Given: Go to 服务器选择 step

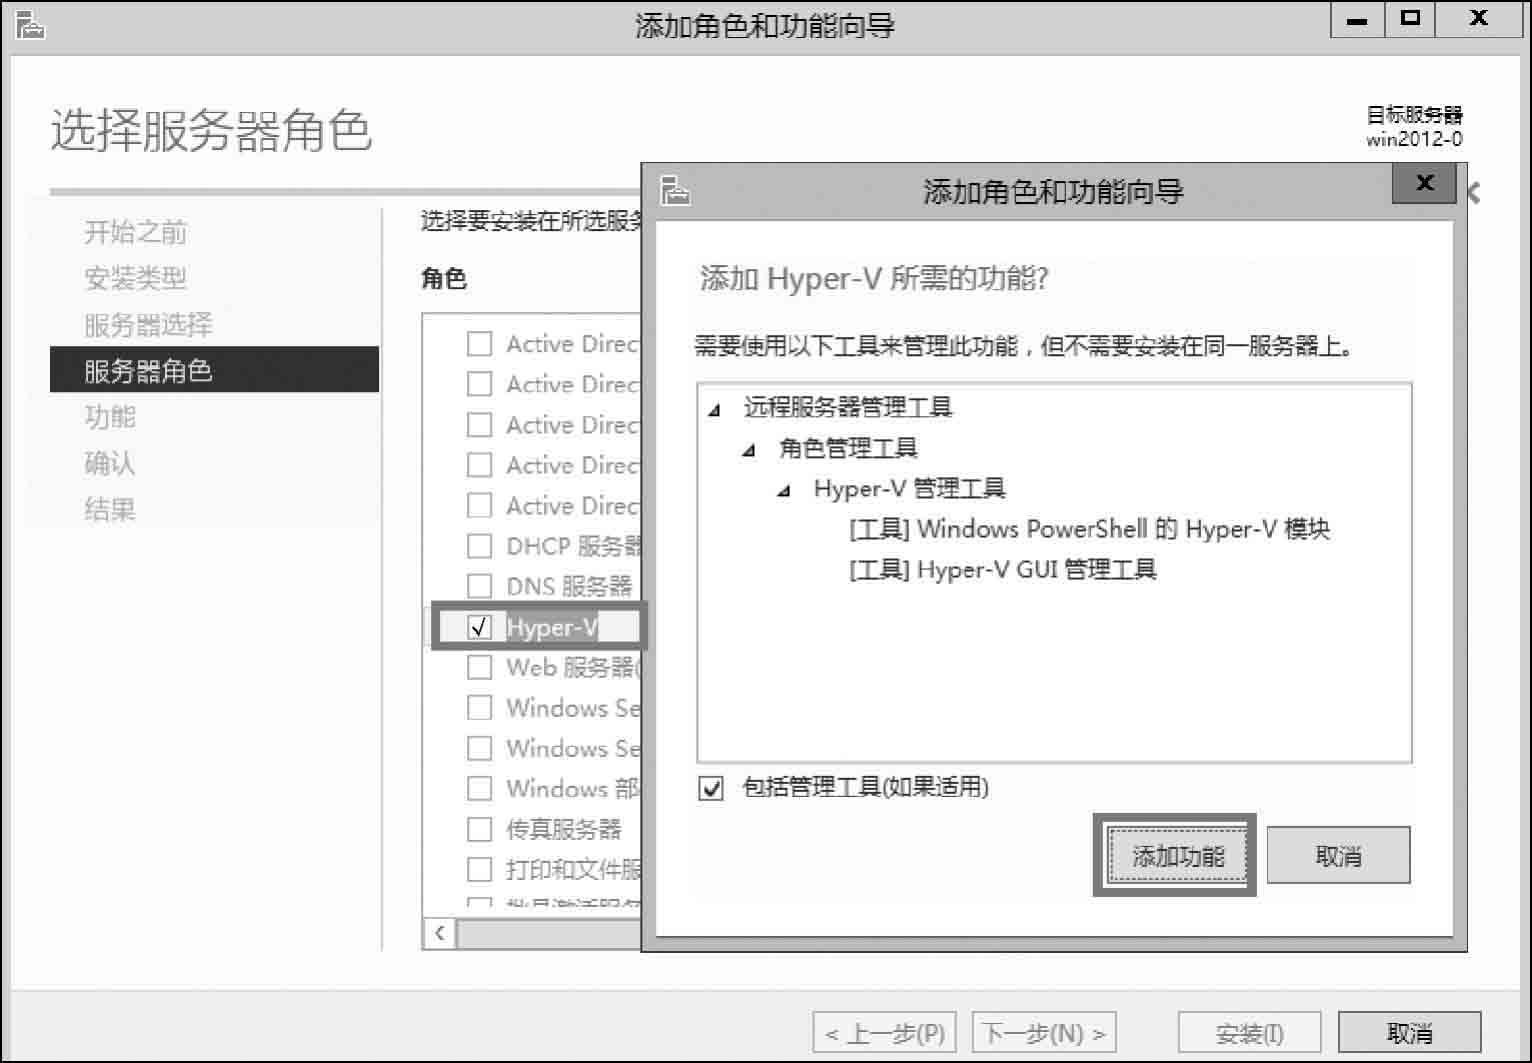Looking at the screenshot, I should [x=148, y=325].
